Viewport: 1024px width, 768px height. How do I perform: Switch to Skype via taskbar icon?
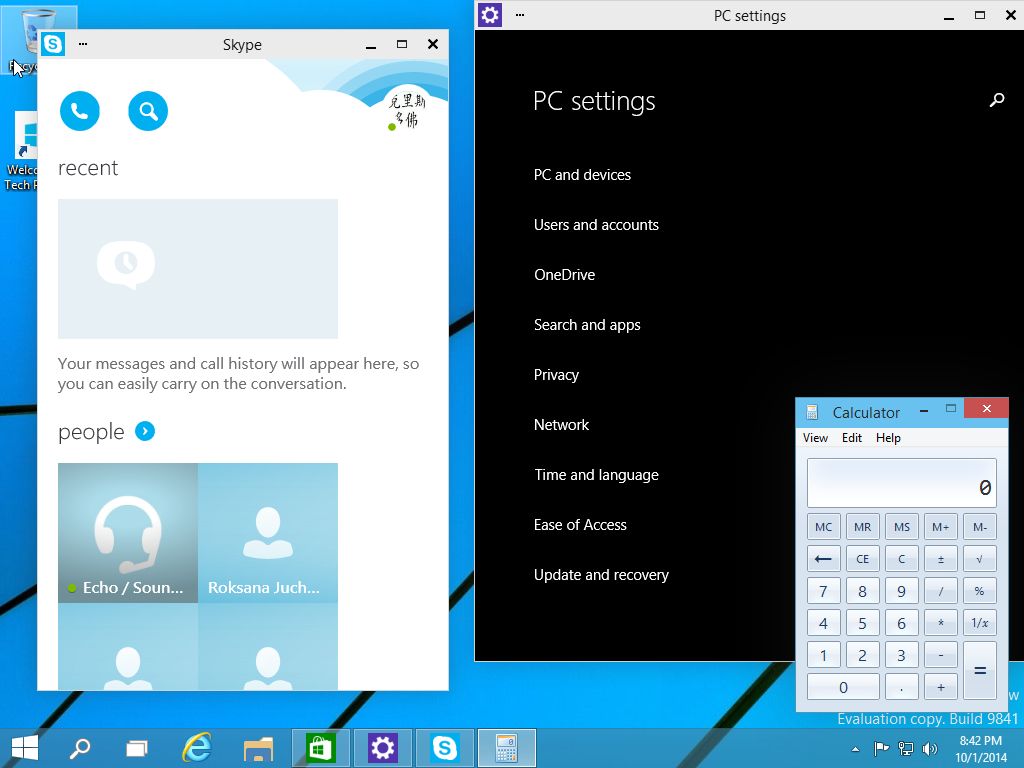click(445, 748)
